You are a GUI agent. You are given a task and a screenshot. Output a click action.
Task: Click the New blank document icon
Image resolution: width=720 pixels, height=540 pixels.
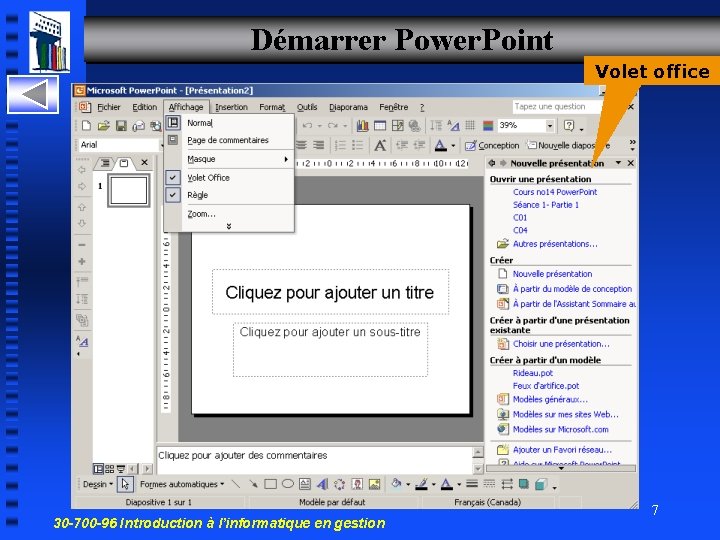pyautogui.click(x=86, y=125)
